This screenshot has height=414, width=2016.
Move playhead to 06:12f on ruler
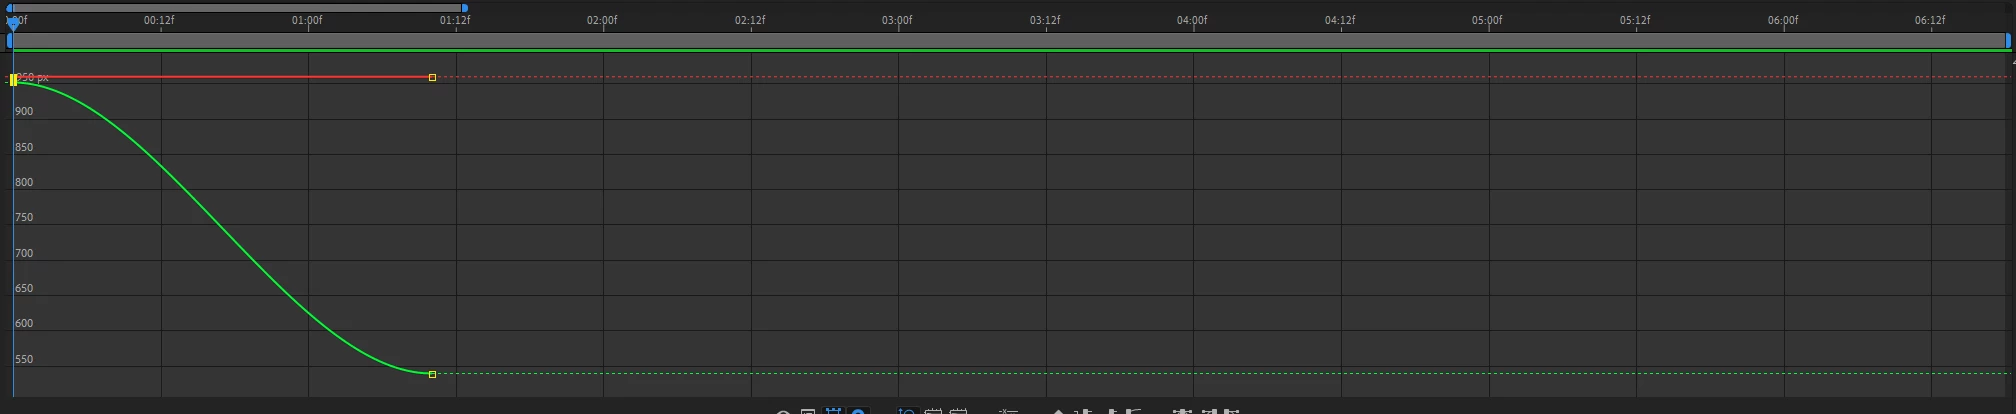click(1930, 20)
